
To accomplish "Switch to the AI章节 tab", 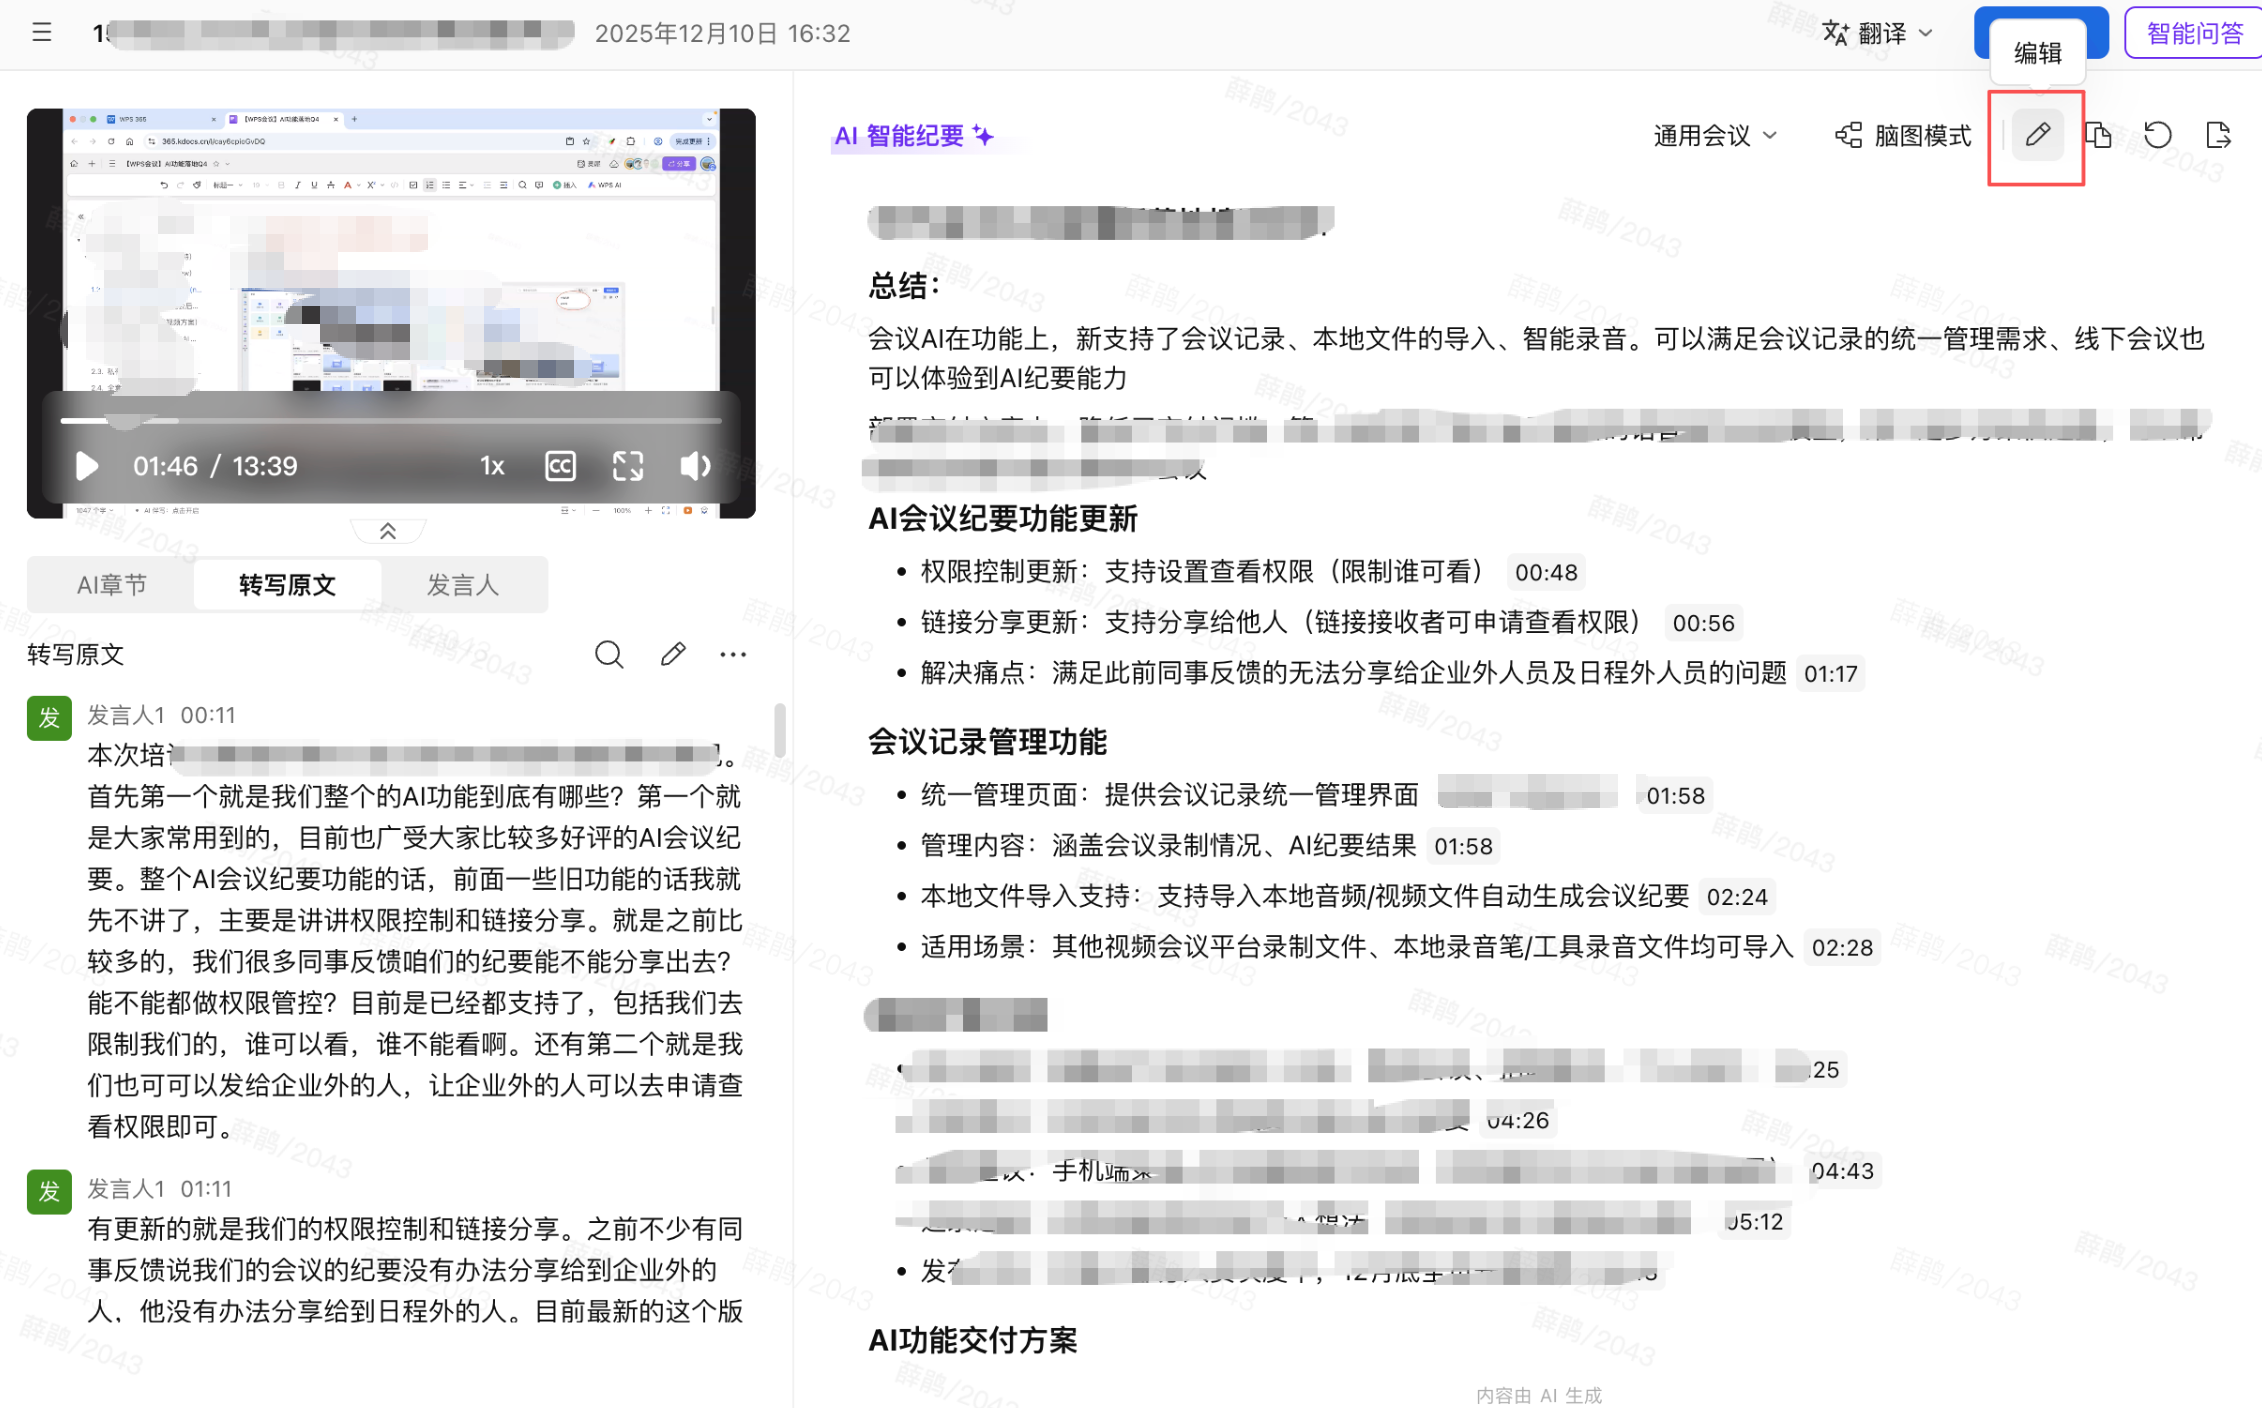I will point(112,584).
